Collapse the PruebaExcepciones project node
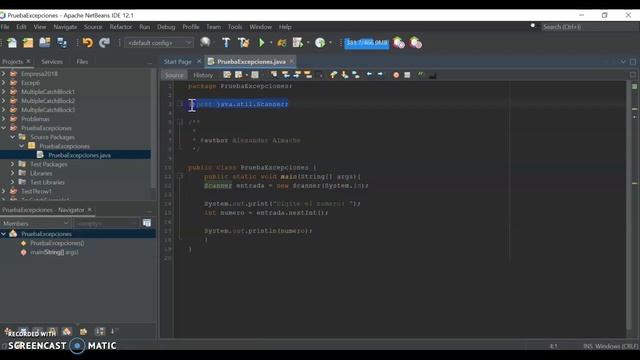640x360 pixels. pos(4,128)
